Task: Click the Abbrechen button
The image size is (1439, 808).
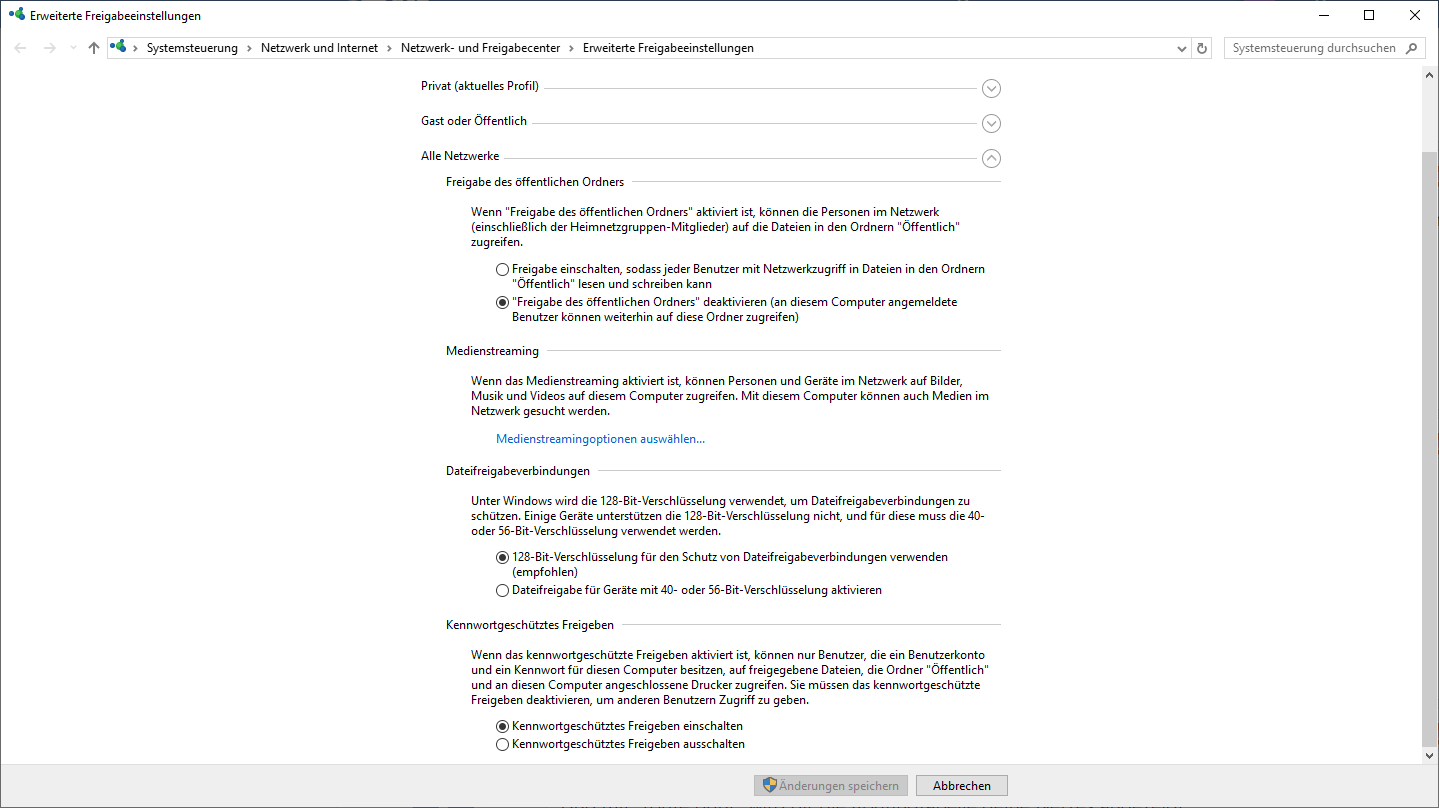Action: [962, 786]
